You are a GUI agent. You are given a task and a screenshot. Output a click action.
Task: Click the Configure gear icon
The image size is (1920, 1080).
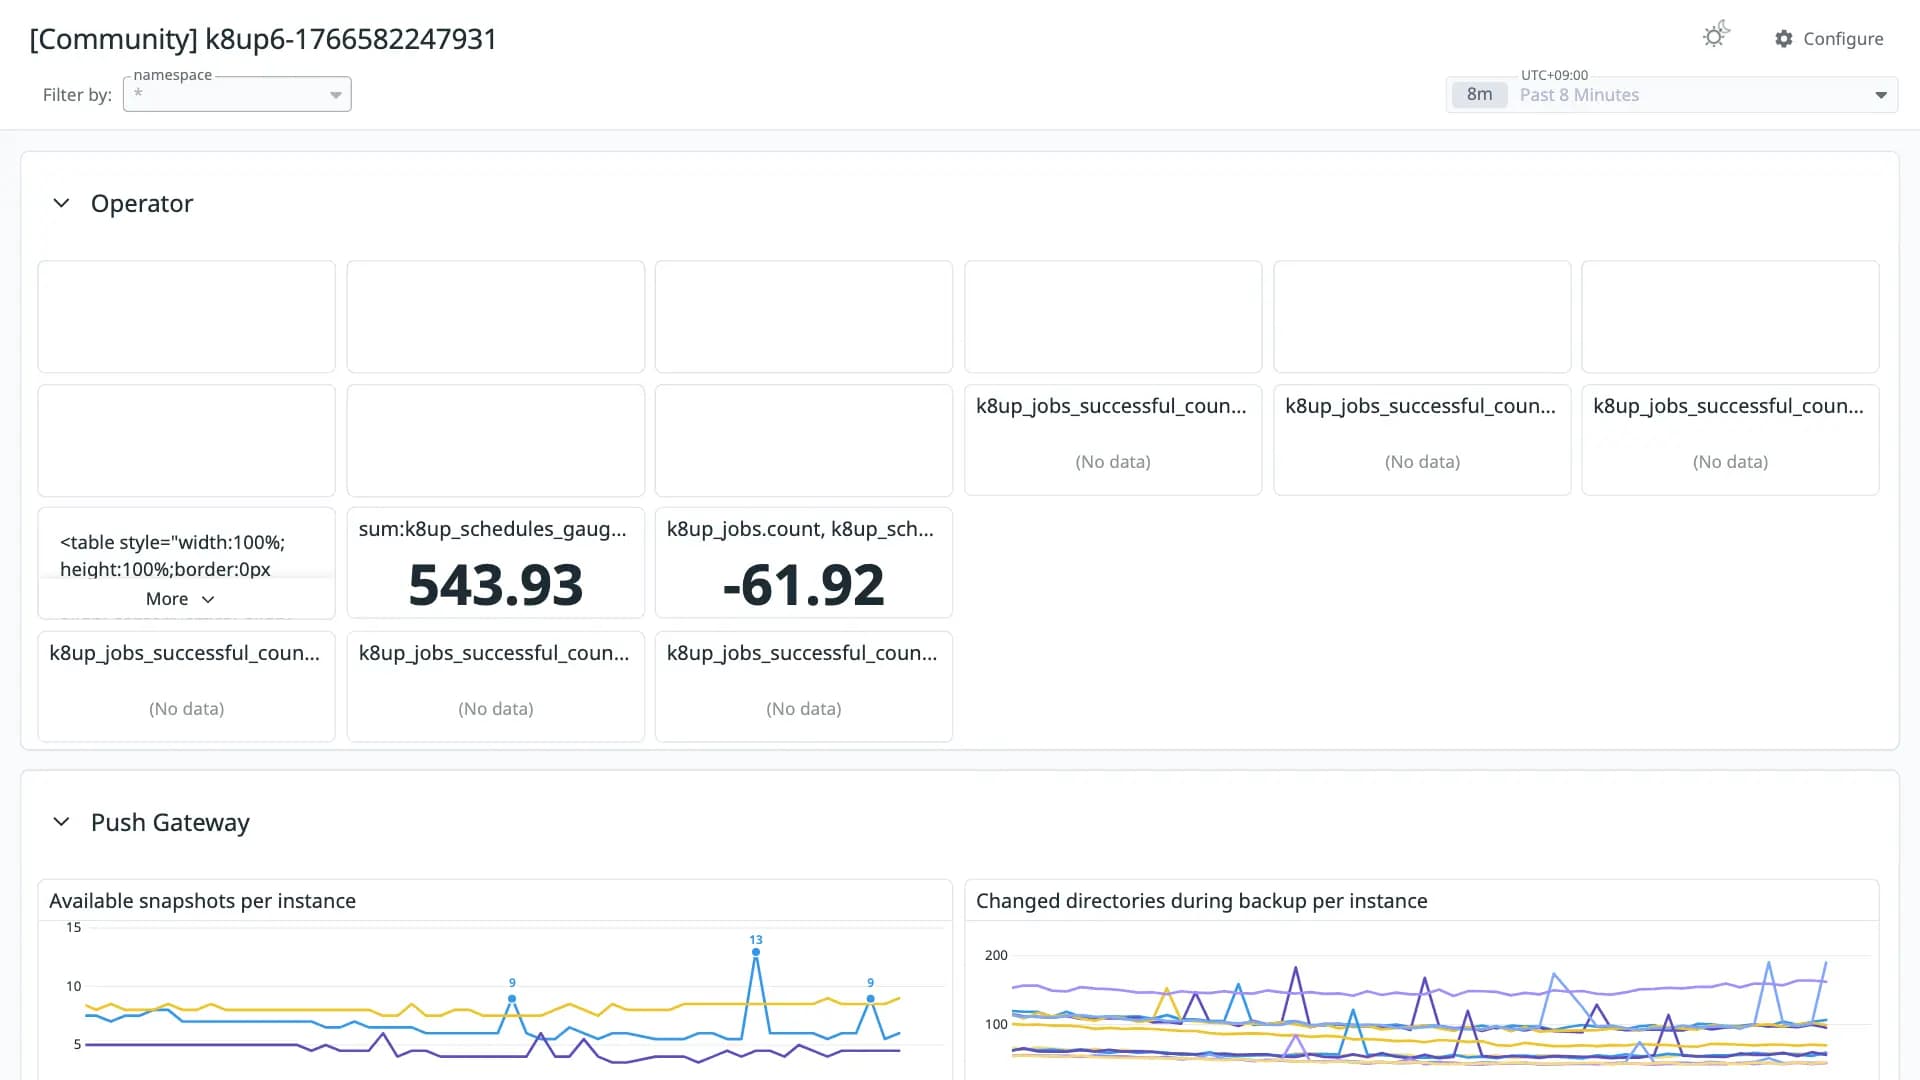1784,38
